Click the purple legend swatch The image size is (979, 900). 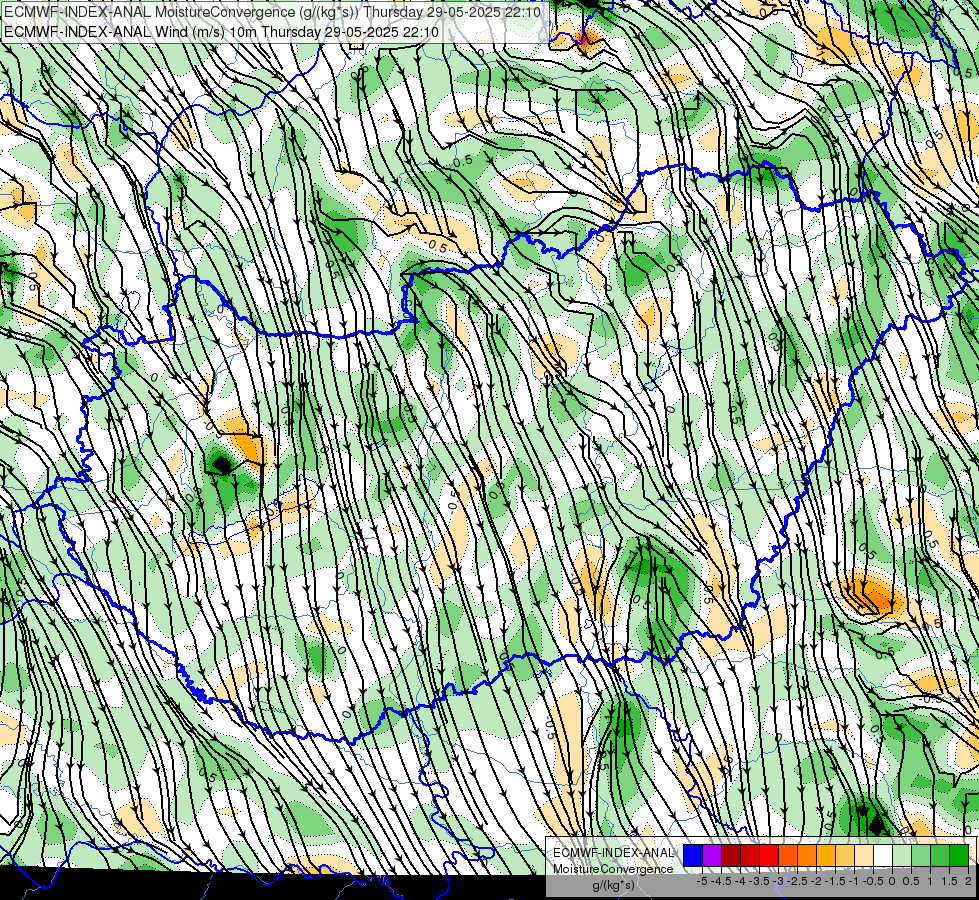pyautogui.click(x=712, y=855)
